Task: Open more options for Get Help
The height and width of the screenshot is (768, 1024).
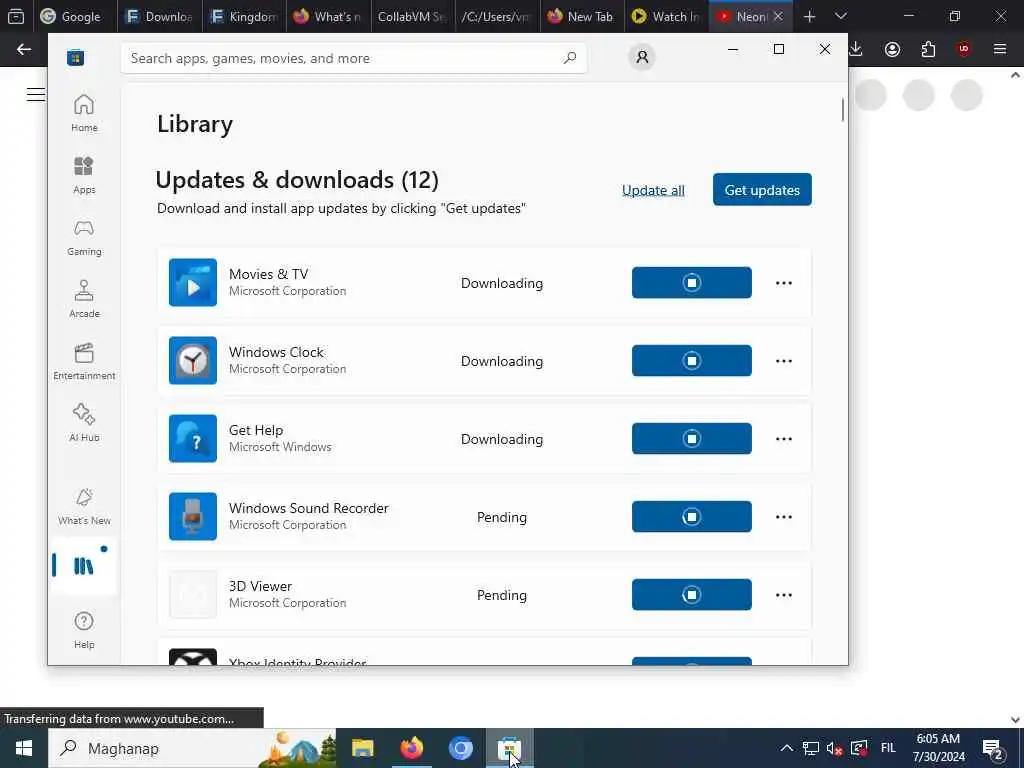Action: [784, 439]
